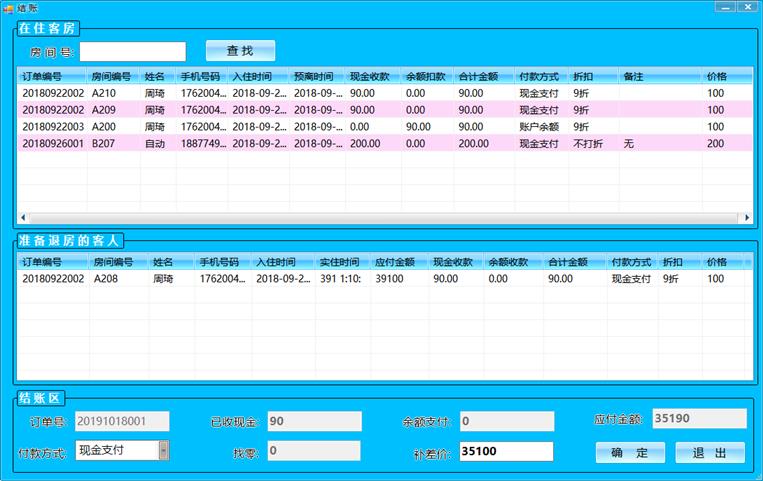Select the room A210 row in the in-house table
The height and width of the screenshot is (481, 763).
111,93
